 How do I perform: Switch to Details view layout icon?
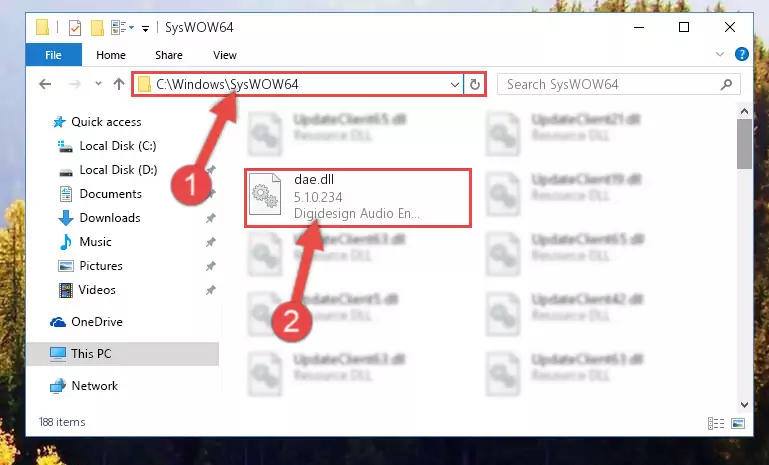pos(716,423)
